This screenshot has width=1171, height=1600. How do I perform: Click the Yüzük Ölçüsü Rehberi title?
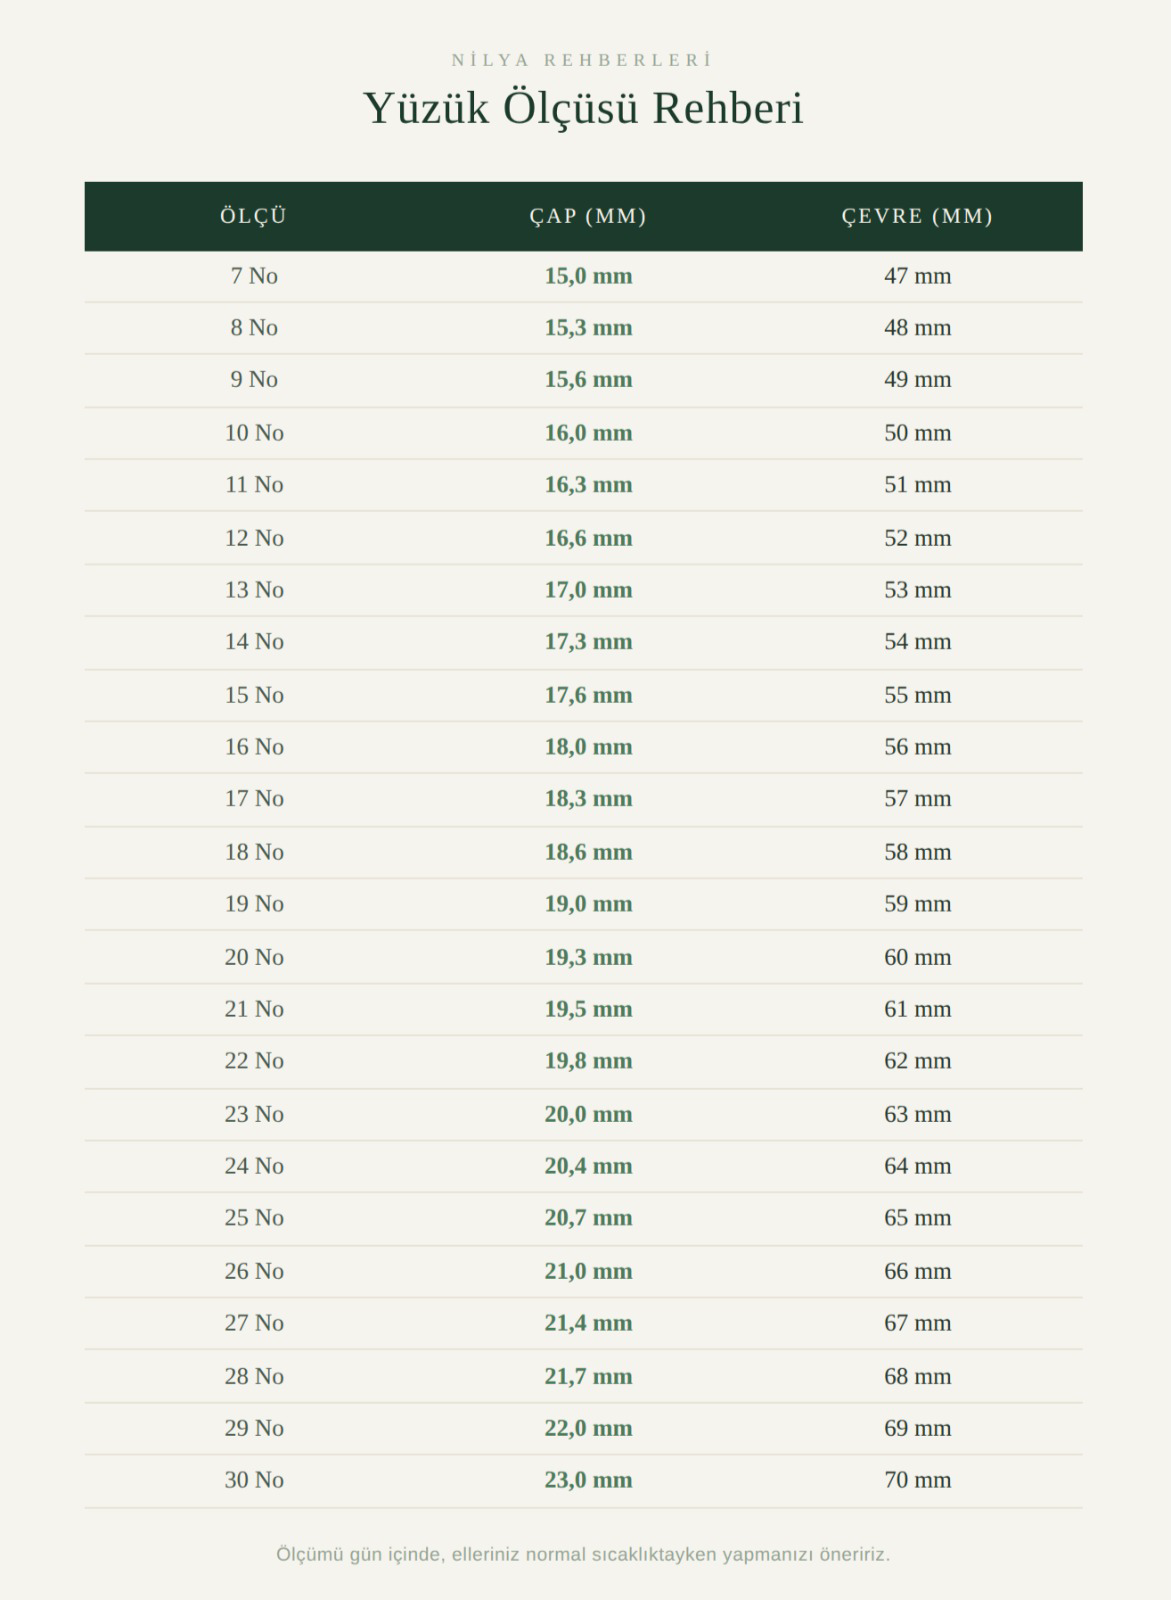pos(583,108)
